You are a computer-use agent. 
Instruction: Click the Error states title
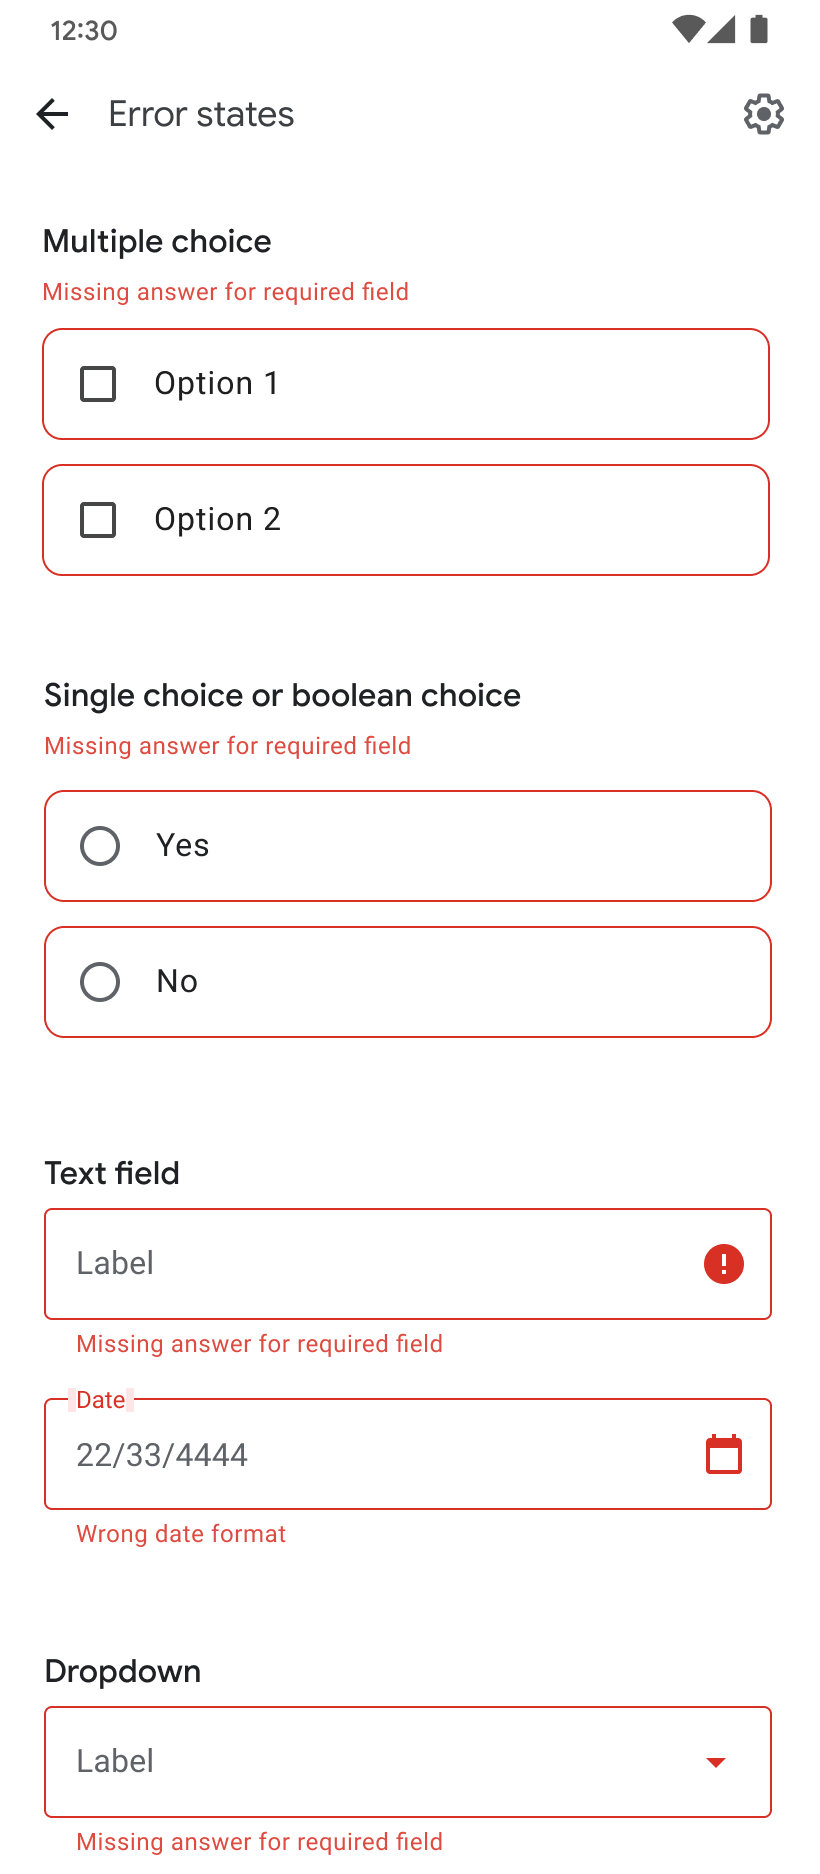[200, 114]
